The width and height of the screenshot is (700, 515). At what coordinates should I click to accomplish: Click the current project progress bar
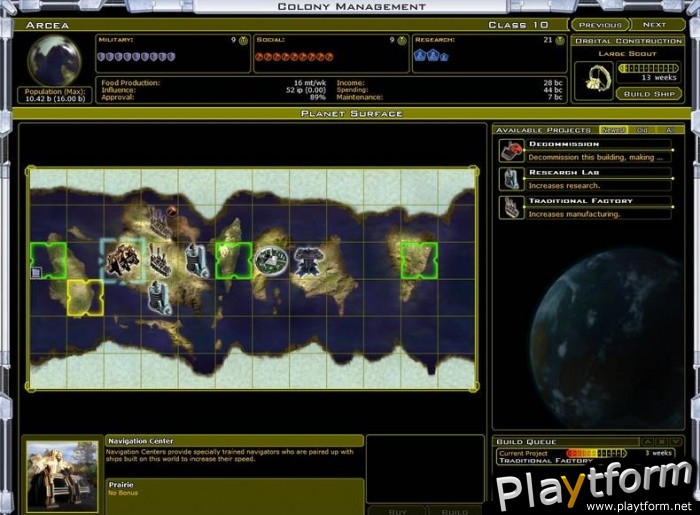coord(596,453)
